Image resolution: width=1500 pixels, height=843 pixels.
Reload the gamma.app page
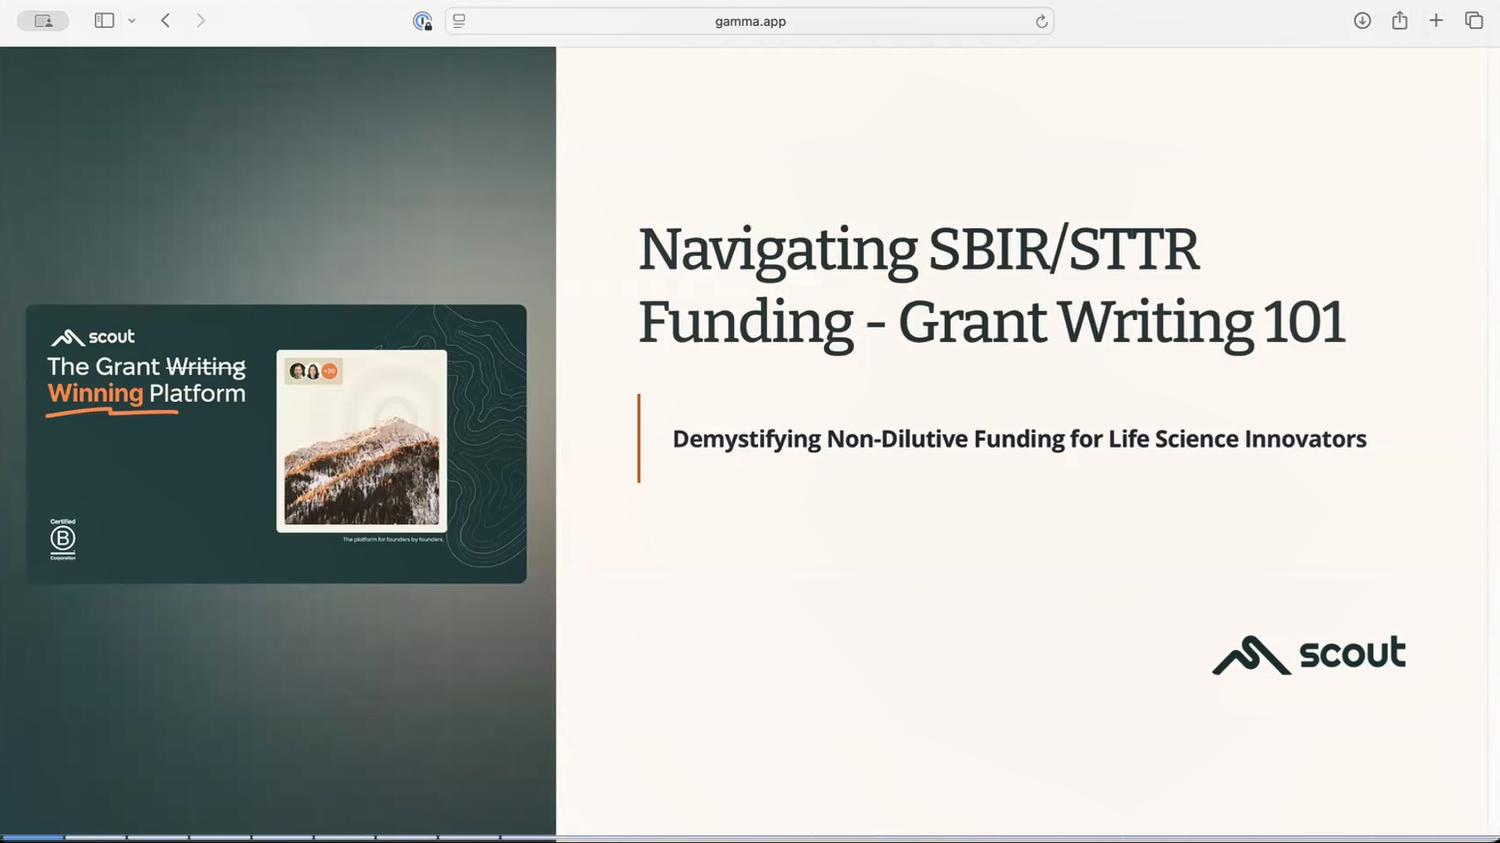coord(1041,21)
